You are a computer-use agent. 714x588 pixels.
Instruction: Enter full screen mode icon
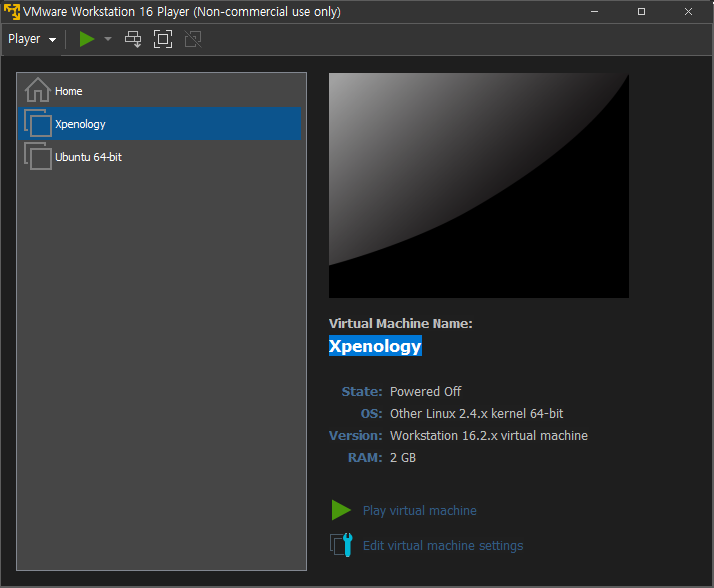point(163,39)
